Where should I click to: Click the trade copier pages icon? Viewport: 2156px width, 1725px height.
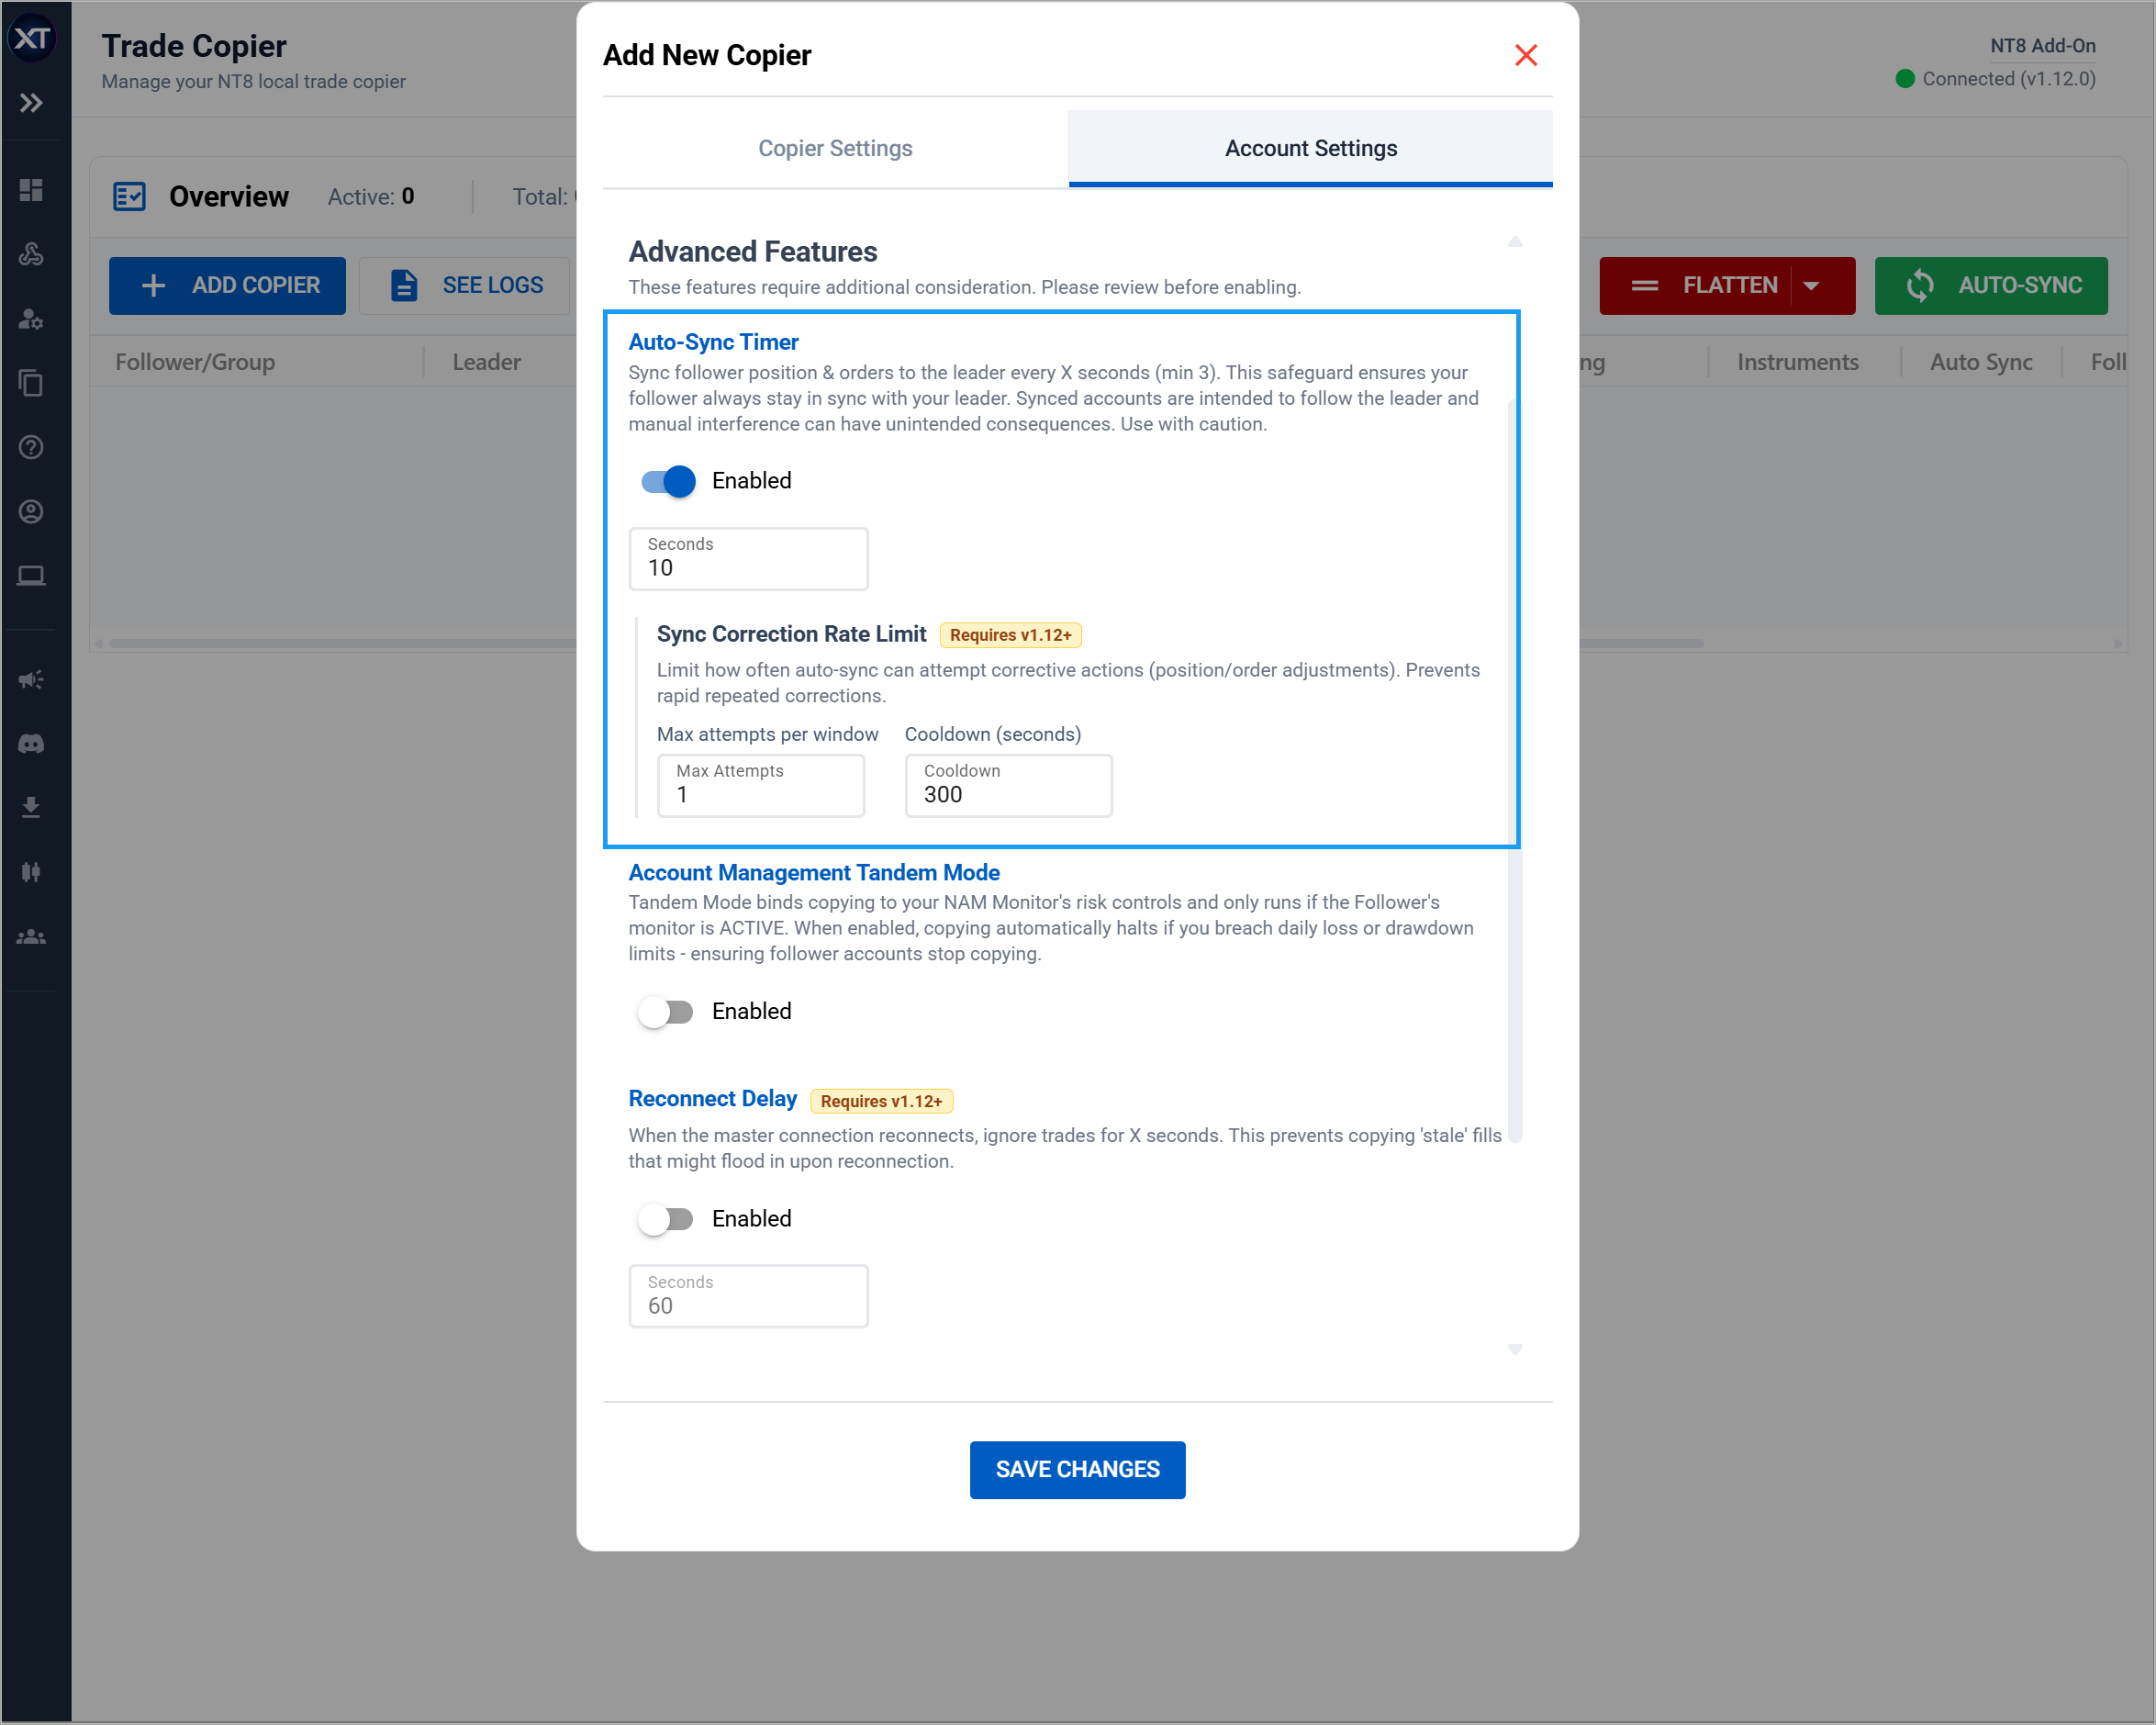tap(31, 383)
